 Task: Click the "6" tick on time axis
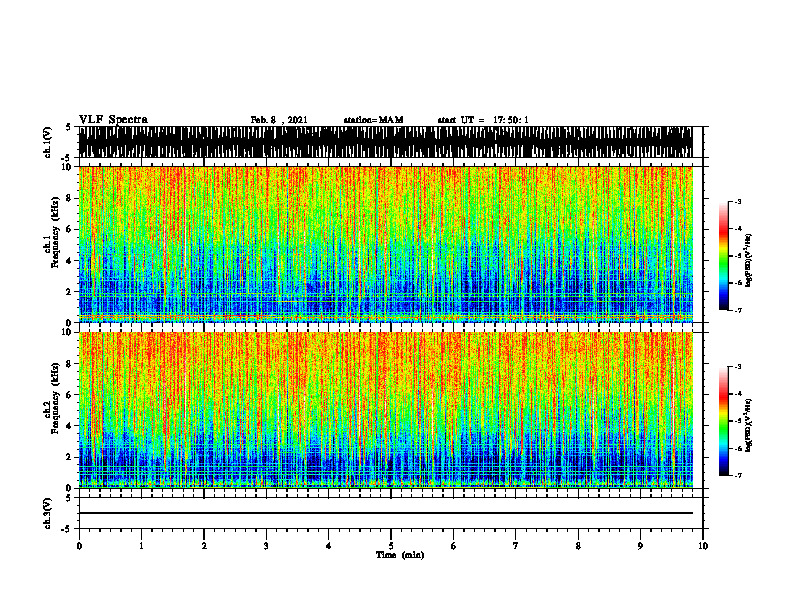454,546
